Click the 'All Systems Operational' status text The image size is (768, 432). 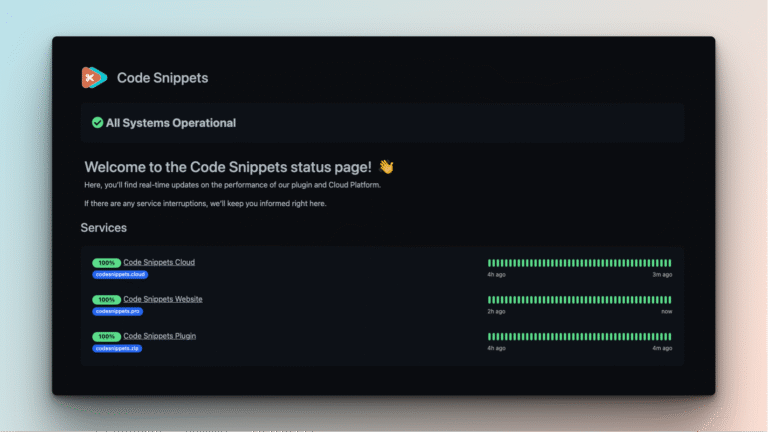click(x=170, y=122)
